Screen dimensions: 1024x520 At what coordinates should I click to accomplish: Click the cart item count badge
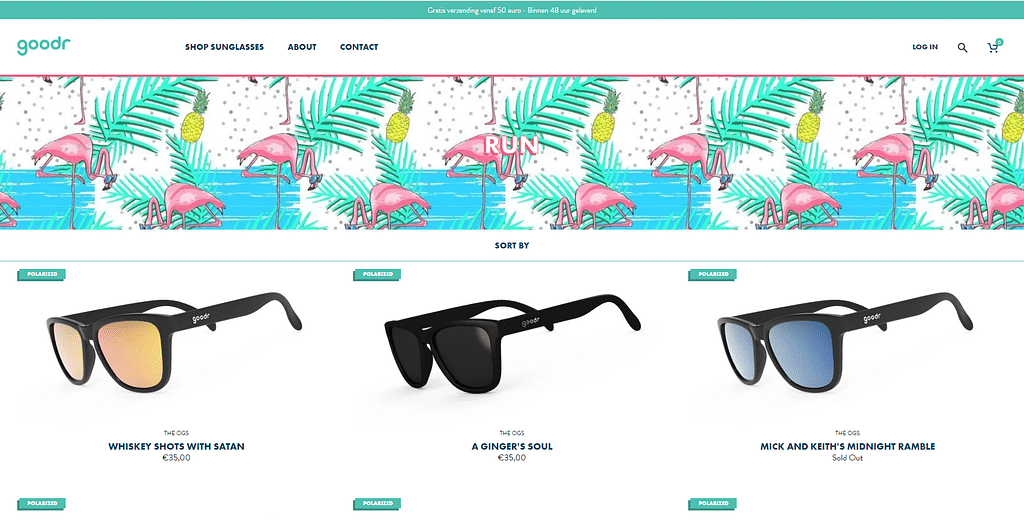coord(999,42)
